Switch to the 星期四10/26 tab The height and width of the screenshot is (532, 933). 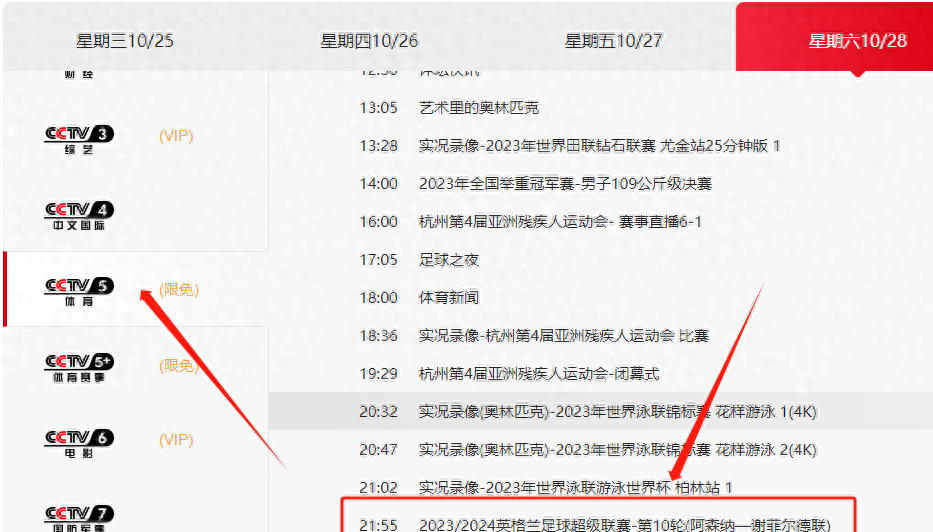click(369, 41)
